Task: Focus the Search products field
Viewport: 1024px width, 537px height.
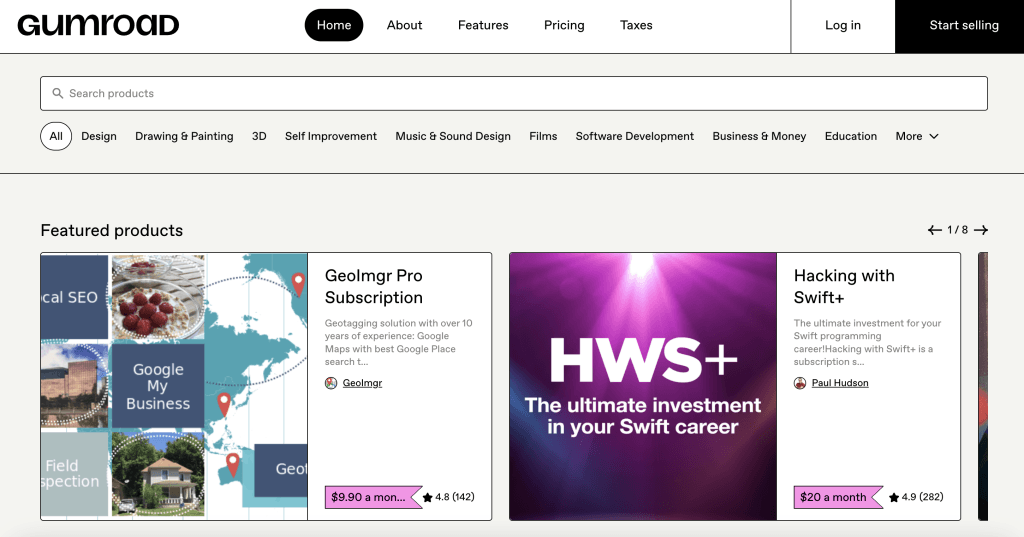Action: click(514, 93)
